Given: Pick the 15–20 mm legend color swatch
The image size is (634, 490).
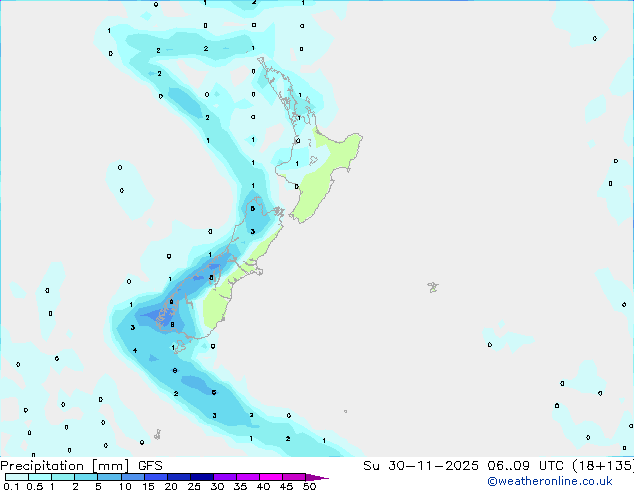Looking at the screenshot, I should click(x=156, y=477).
